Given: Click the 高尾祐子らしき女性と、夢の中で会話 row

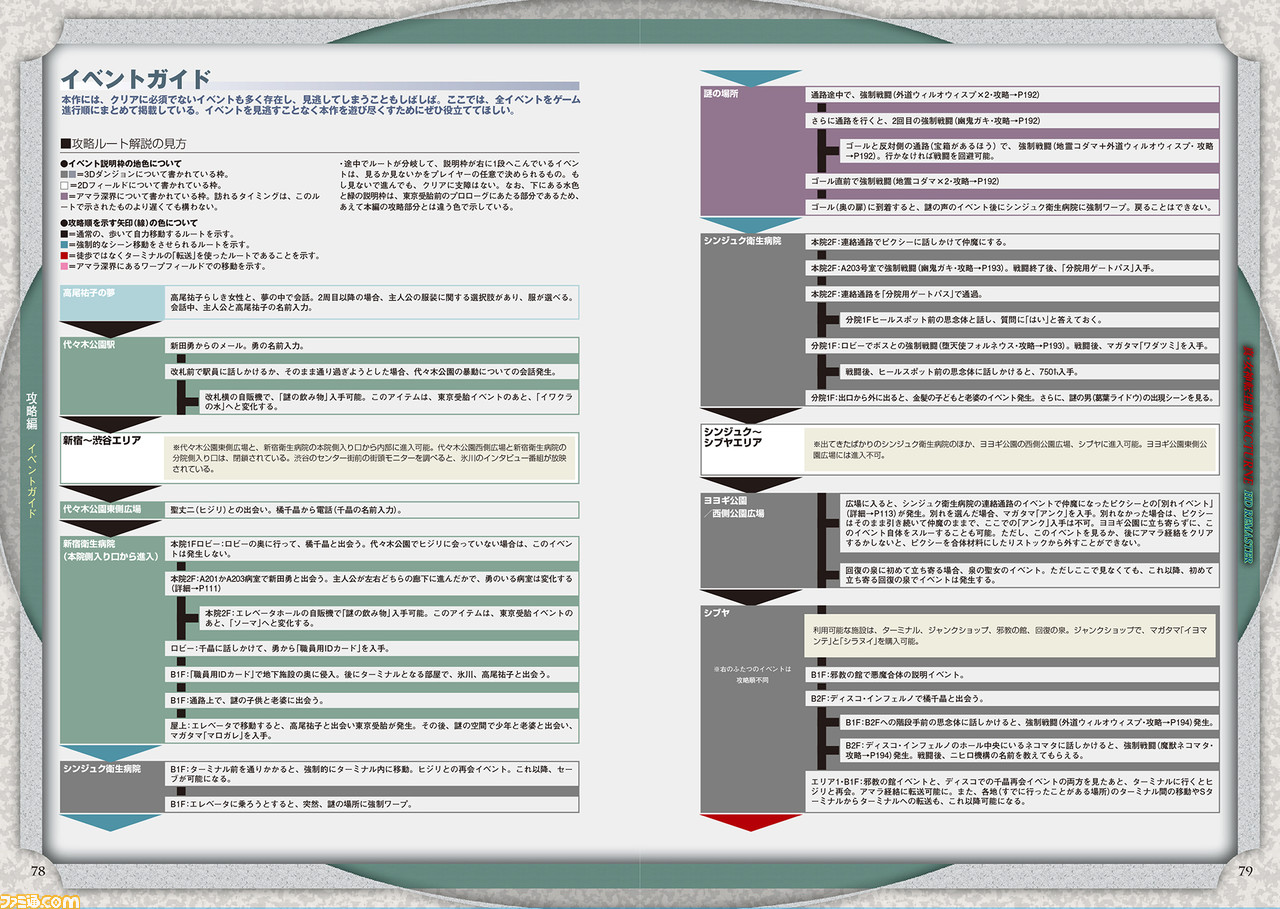Looking at the screenshot, I should coord(372,302).
